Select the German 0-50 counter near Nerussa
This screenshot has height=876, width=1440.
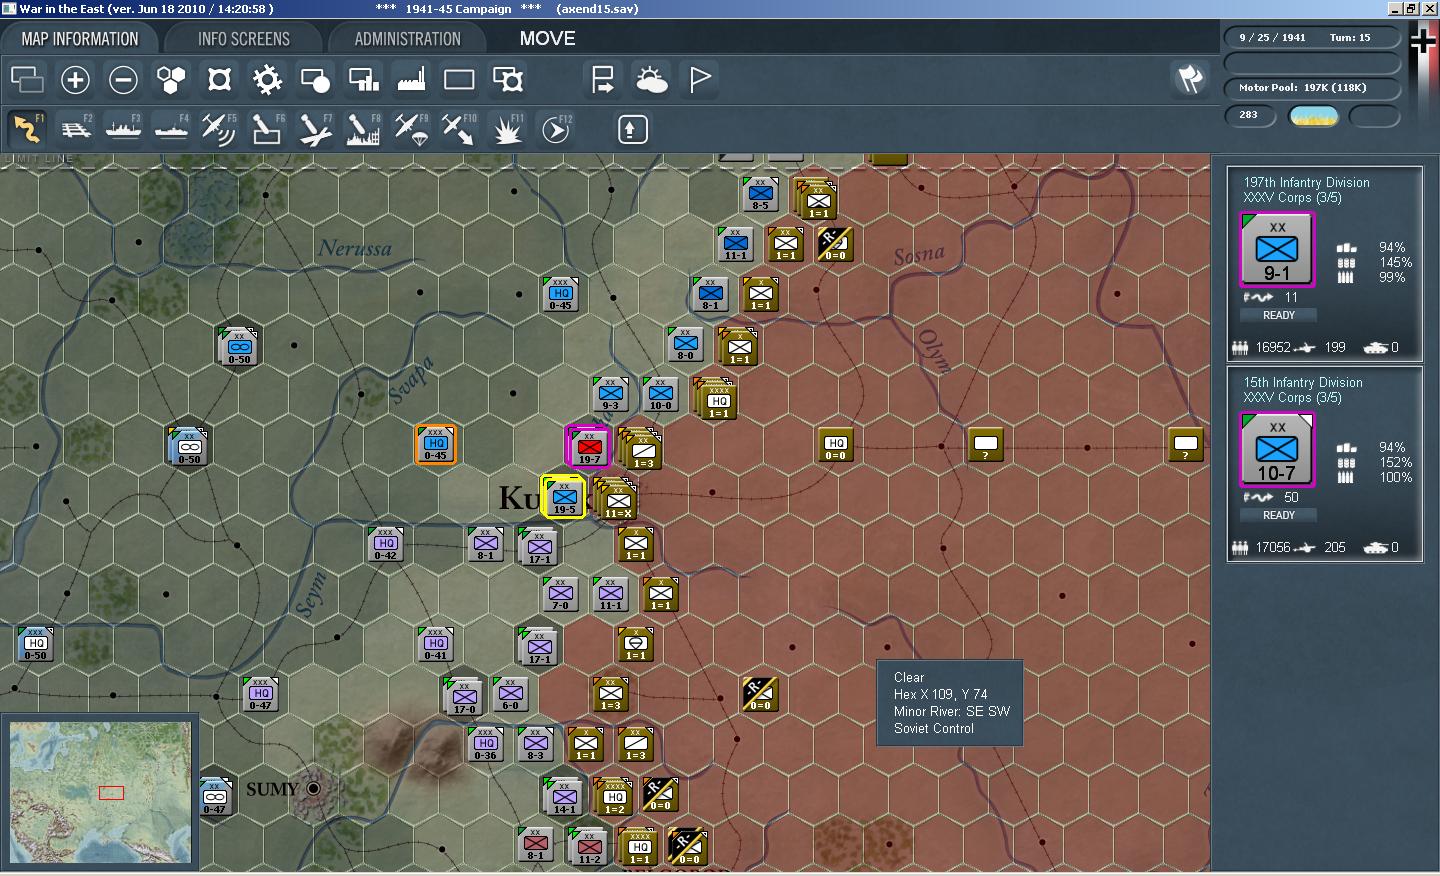(239, 345)
